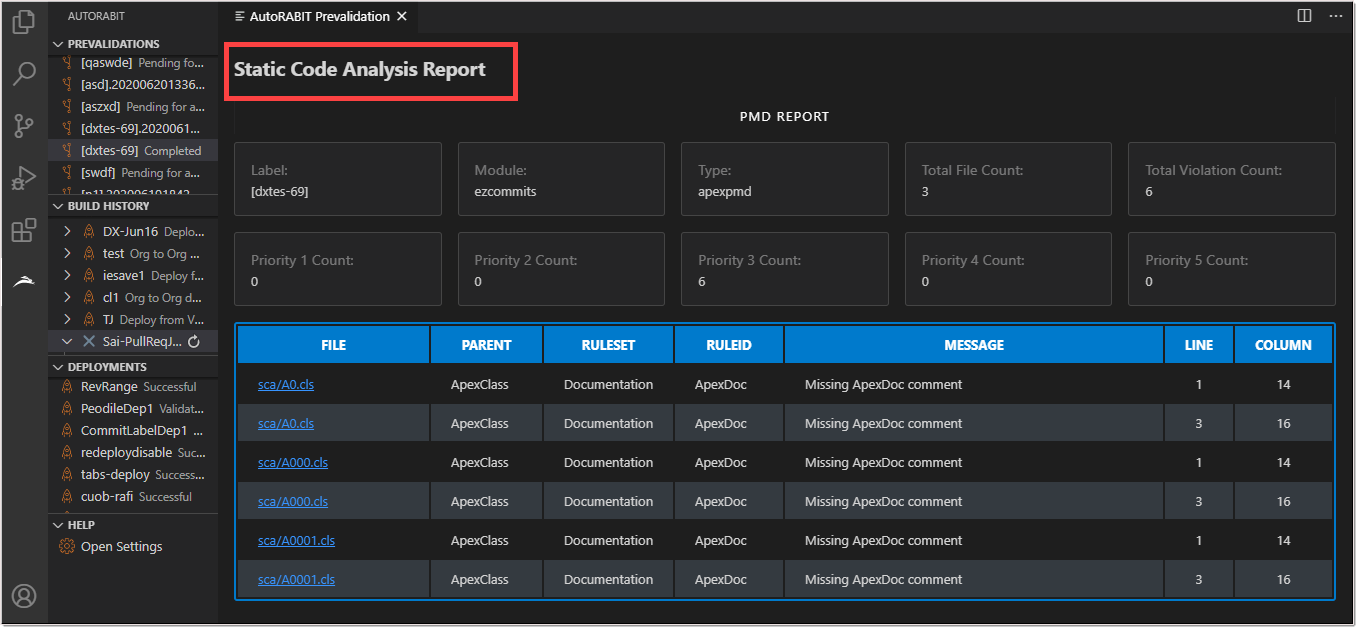Screen dimensions: 1359x630
Task: Open the Run and Debug icon
Action: click(x=24, y=178)
